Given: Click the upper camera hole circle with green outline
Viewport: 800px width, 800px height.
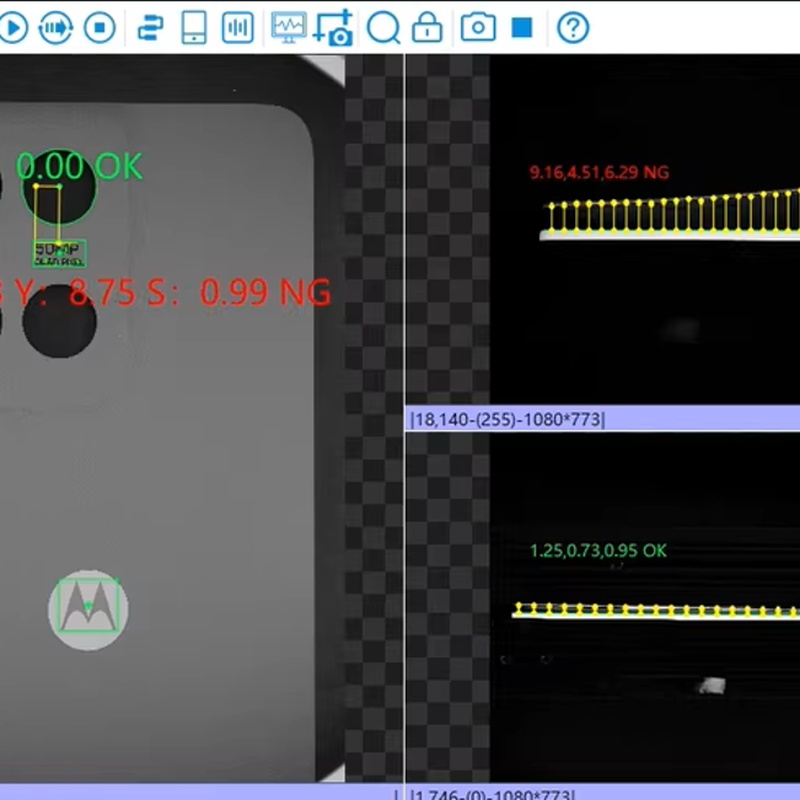Looking at the screenshot, I should [x=59, y=187].
